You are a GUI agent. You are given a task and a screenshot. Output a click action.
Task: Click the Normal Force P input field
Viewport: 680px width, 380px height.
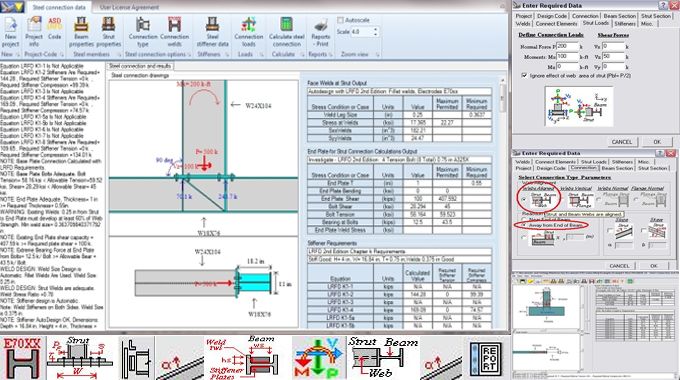point(567,46)
